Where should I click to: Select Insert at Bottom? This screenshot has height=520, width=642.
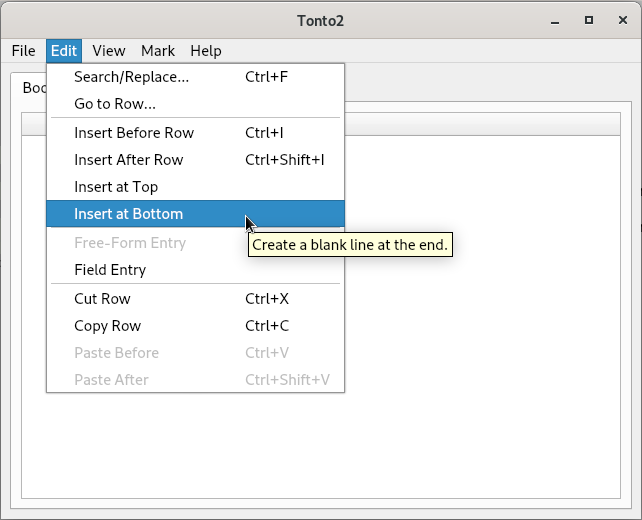(128, 214)
